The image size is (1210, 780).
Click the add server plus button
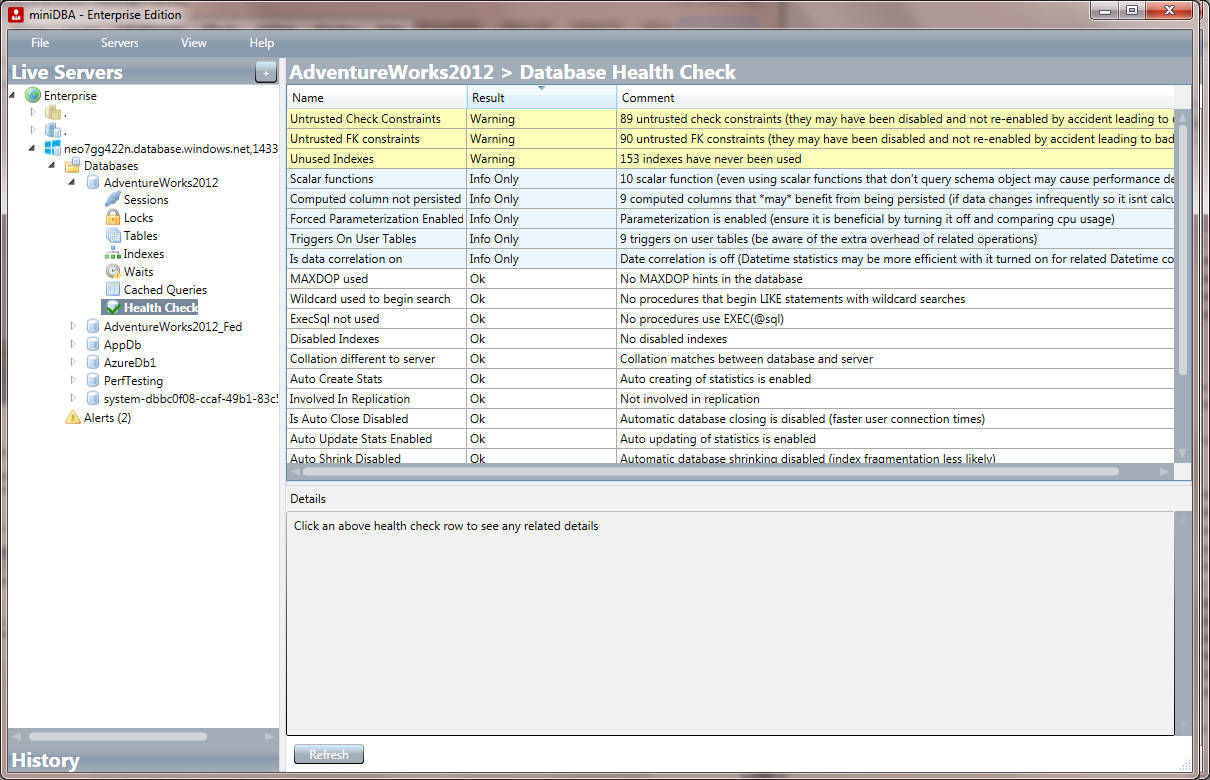[265, 72]
